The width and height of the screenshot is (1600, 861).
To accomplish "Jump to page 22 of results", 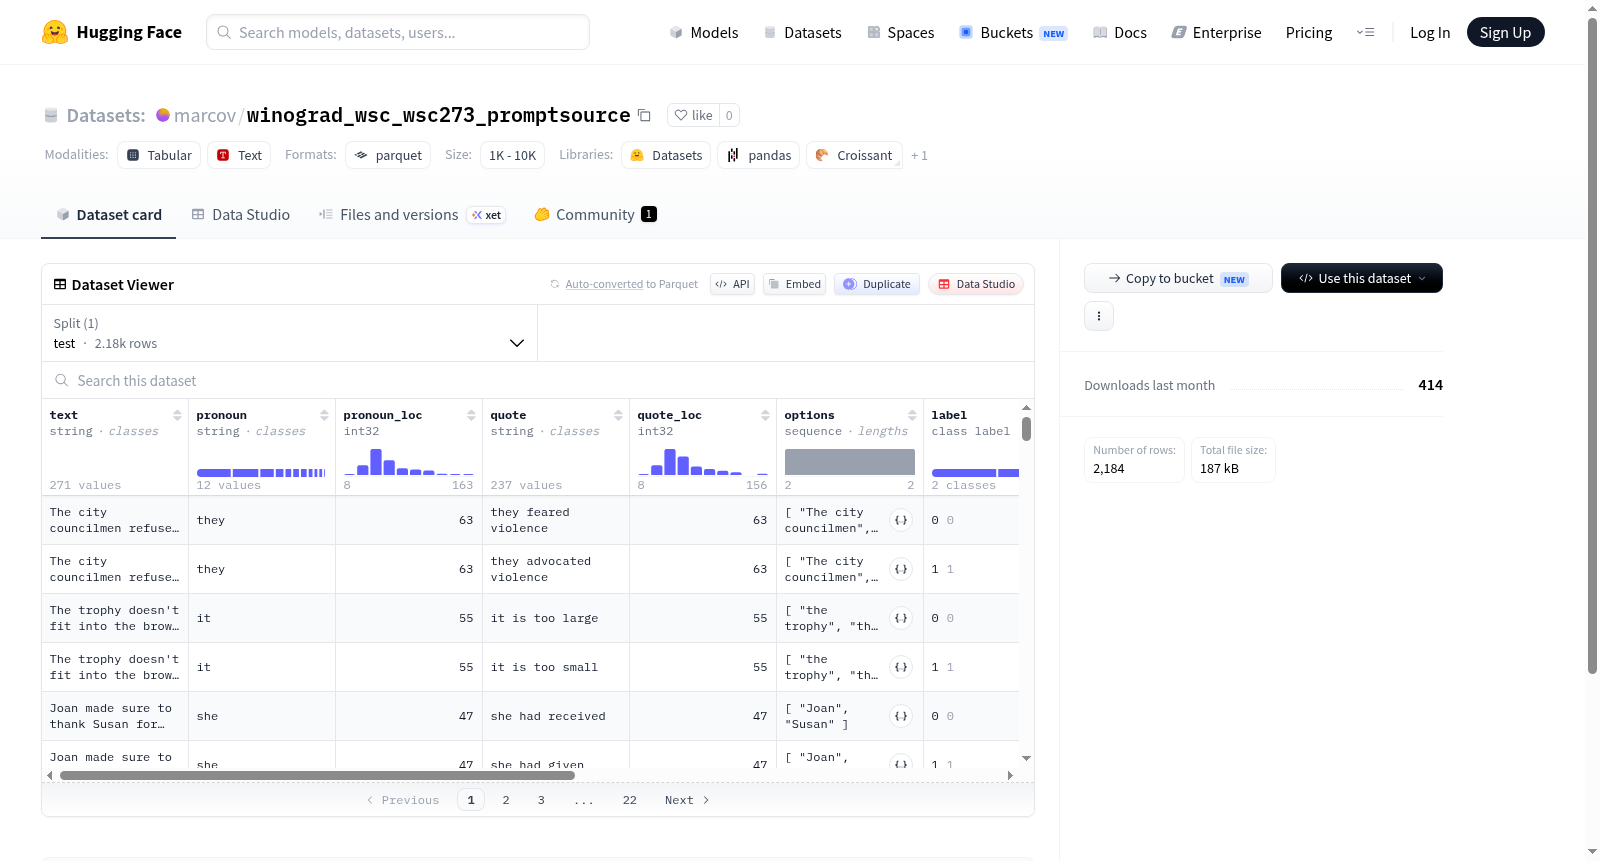I will pos(629,800).
